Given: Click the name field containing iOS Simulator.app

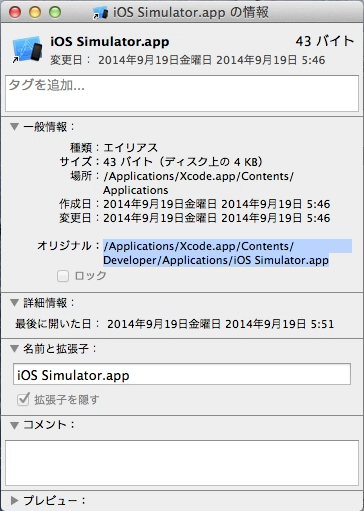Looking at the screenshot, I should 182,374.
